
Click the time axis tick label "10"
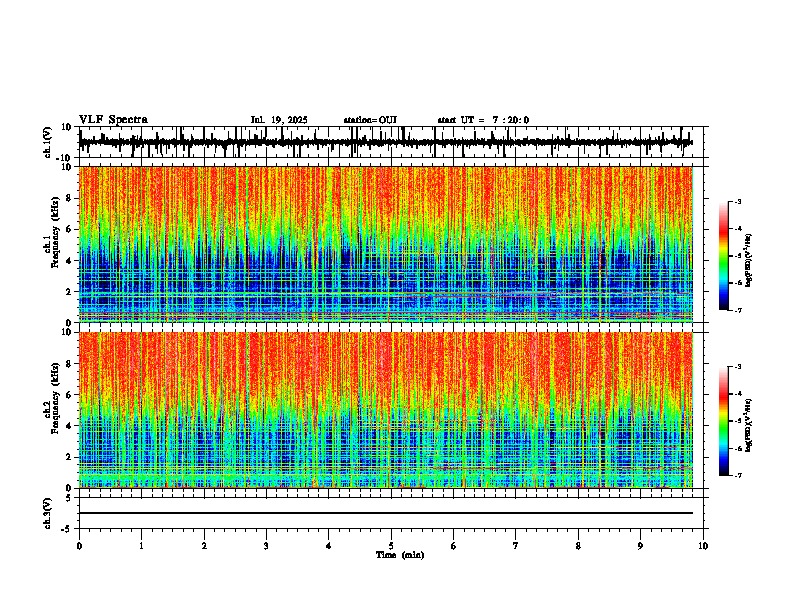click(x=703, y=546)
